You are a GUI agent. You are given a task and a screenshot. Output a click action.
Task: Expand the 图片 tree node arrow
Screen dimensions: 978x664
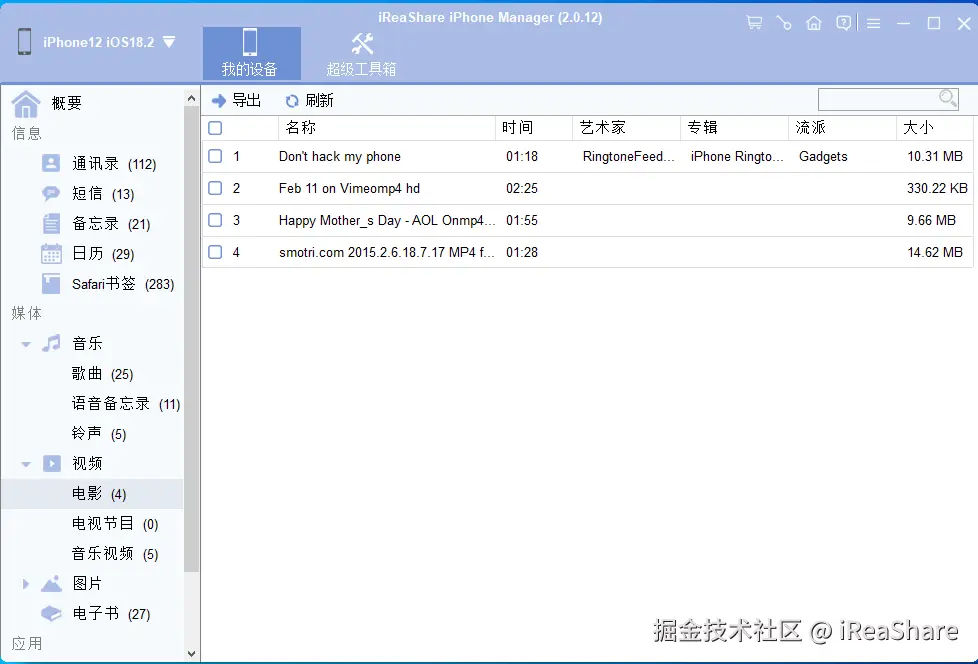pyautogui.click(x=26, y=584)
